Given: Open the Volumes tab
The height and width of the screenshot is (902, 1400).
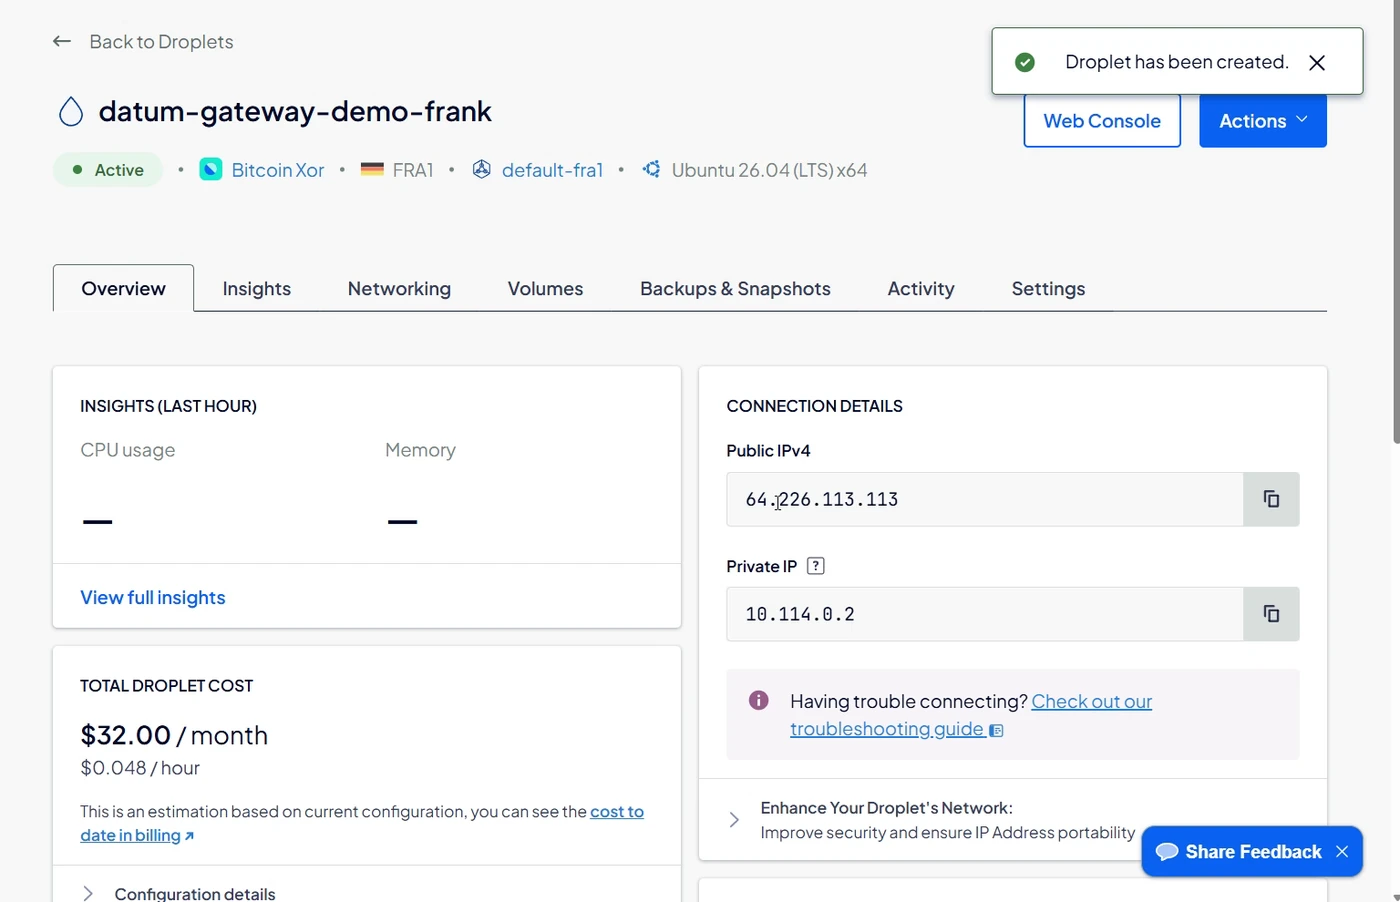Looking at the screenshot, I should click(545, 288).
